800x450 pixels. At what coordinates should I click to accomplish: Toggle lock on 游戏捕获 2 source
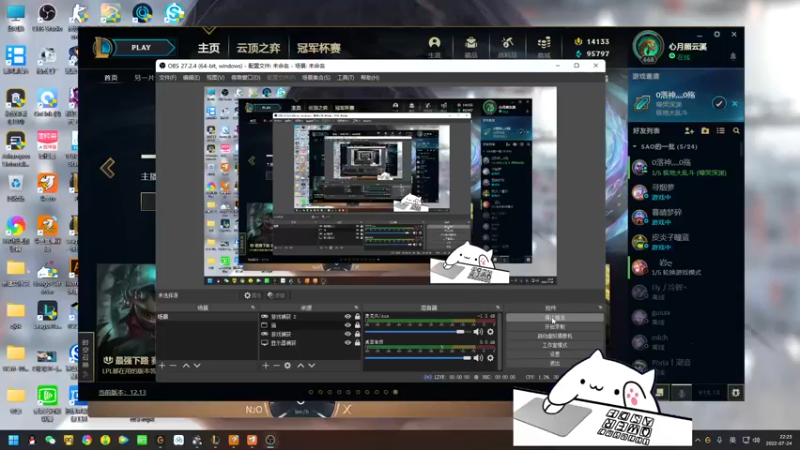click(357, 317)
